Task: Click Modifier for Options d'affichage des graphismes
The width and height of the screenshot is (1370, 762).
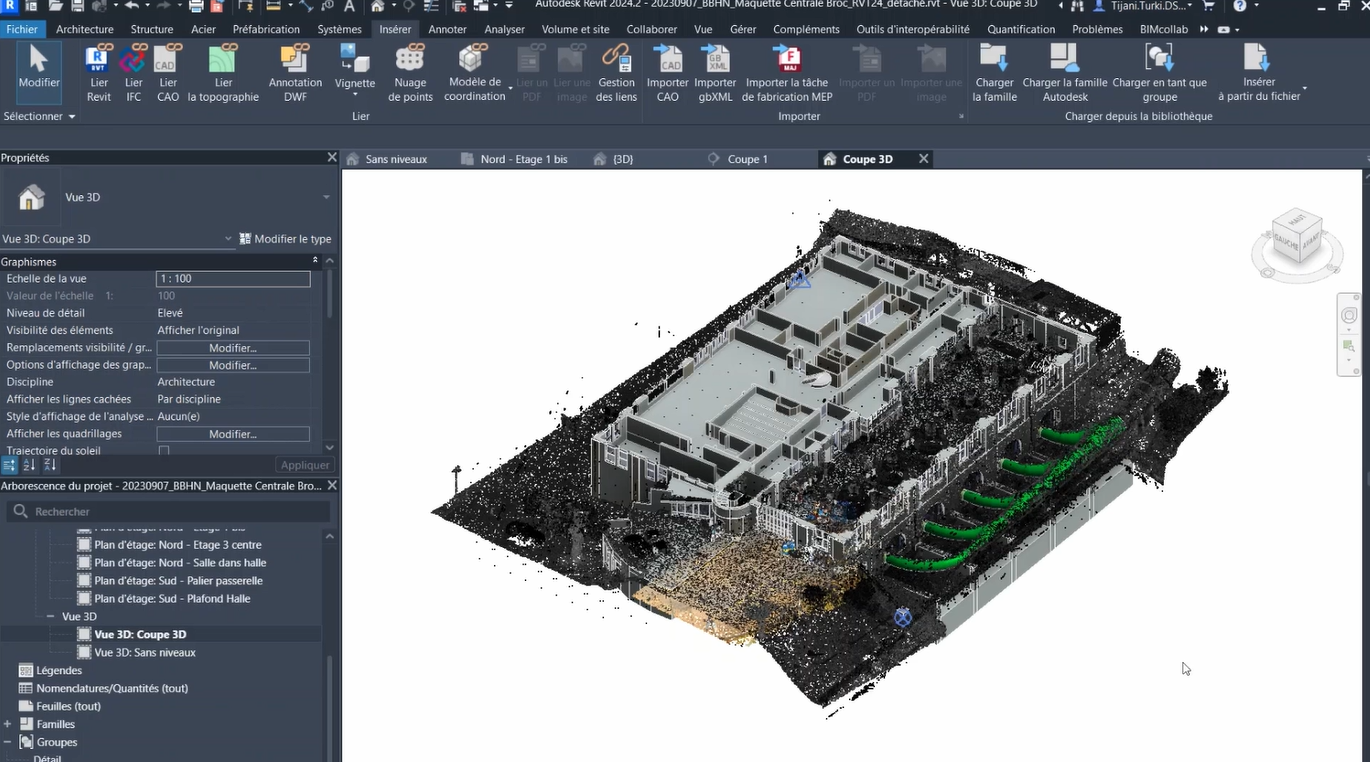Action: 233,365
